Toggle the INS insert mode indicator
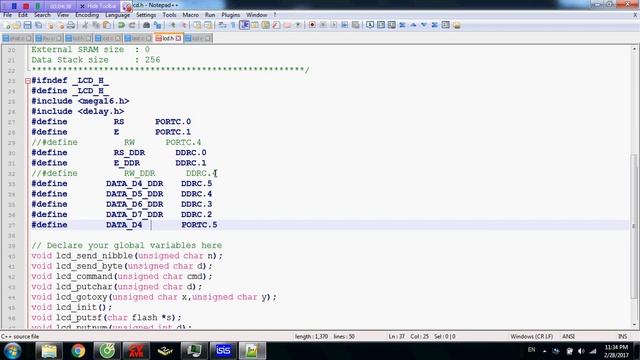The width and height of the screenshot is (640, 360). (622, 336)
